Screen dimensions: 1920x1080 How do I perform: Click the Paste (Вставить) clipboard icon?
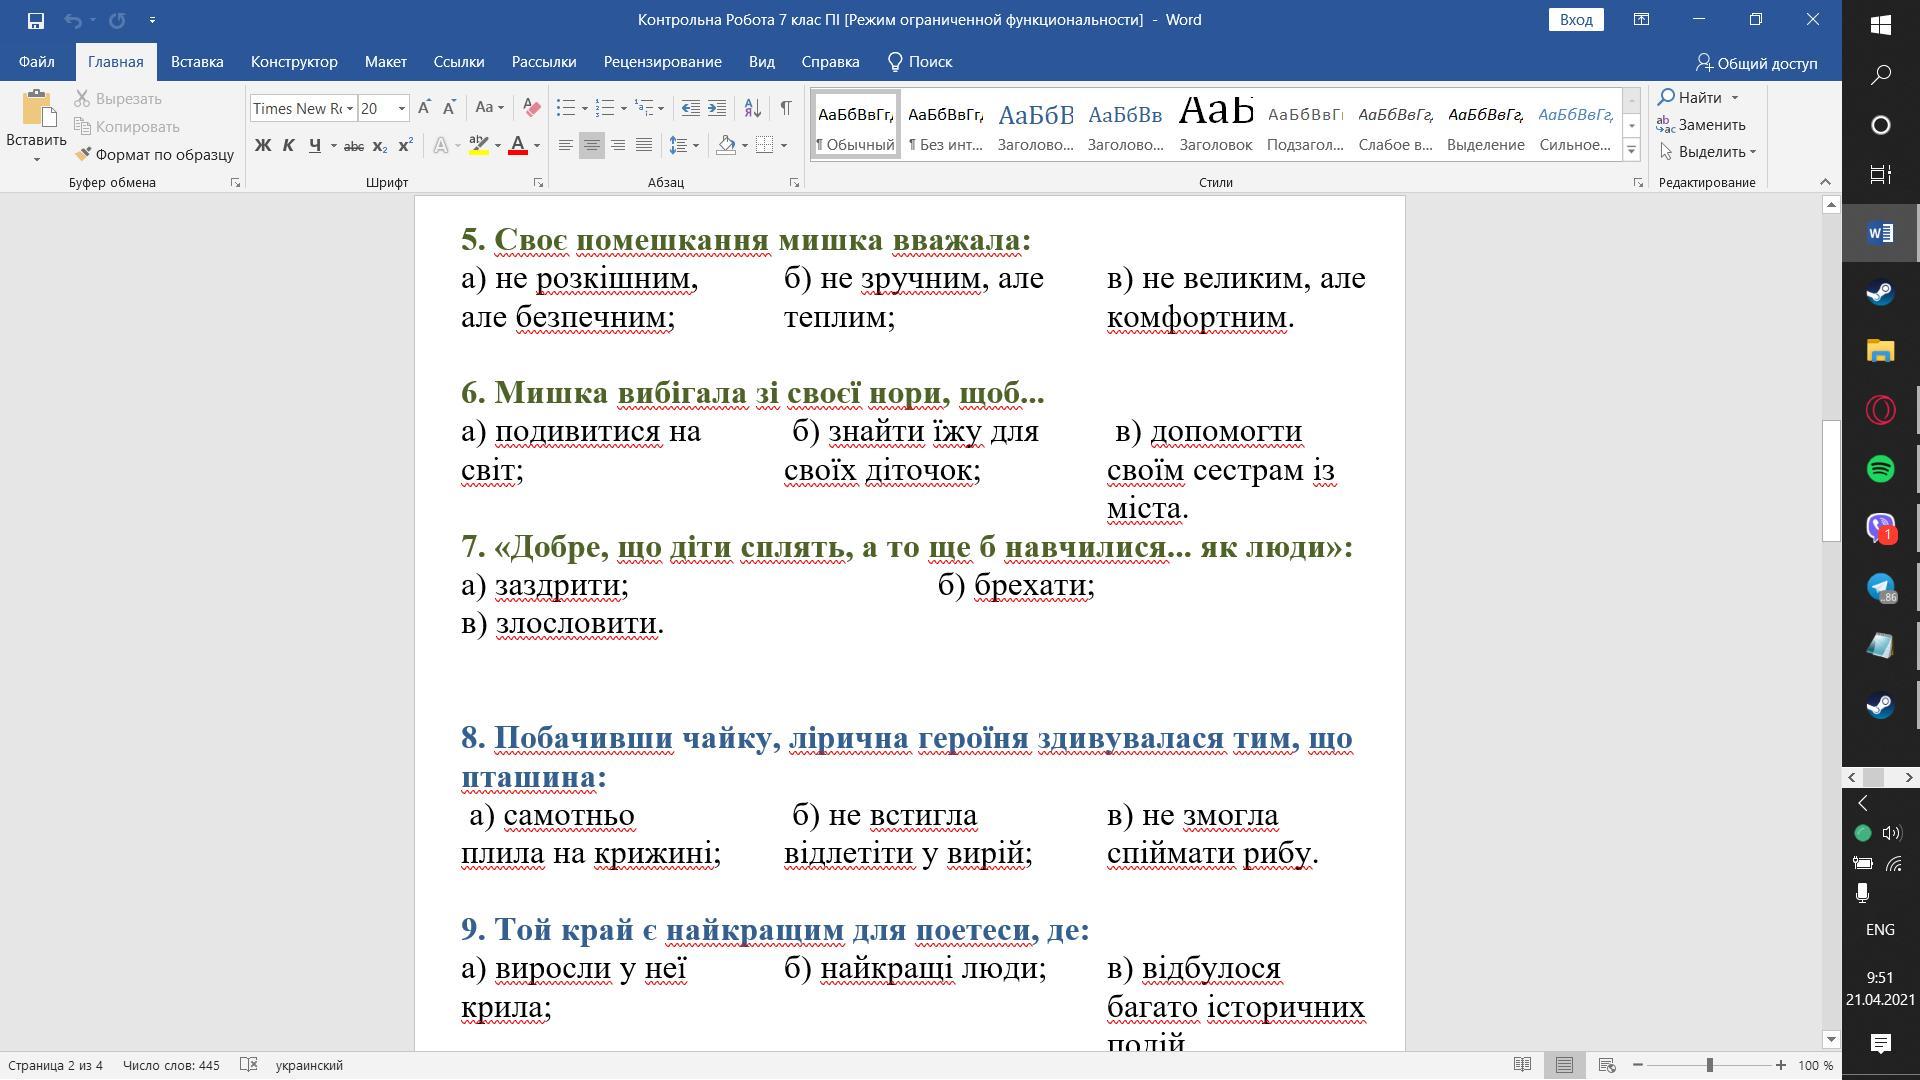tap(36, 109)
